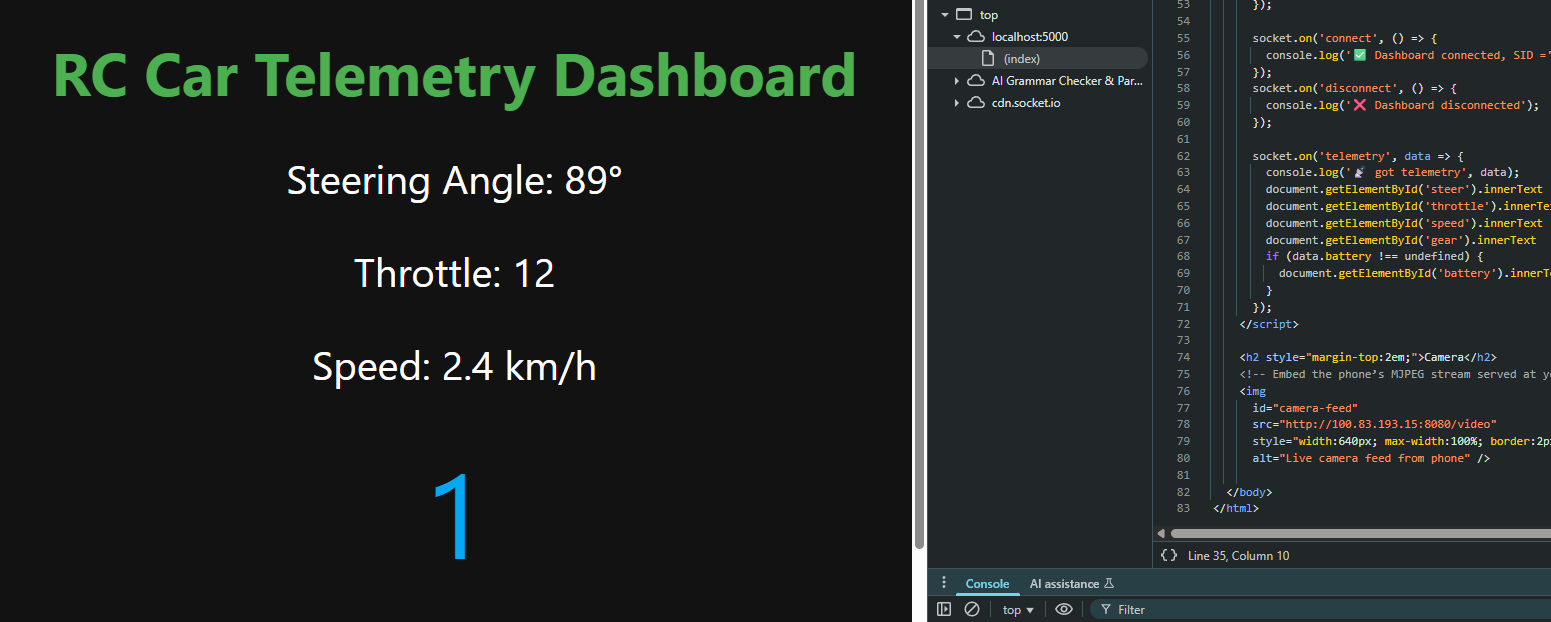Select the localhost:5000 tree label

[1030, 37]
